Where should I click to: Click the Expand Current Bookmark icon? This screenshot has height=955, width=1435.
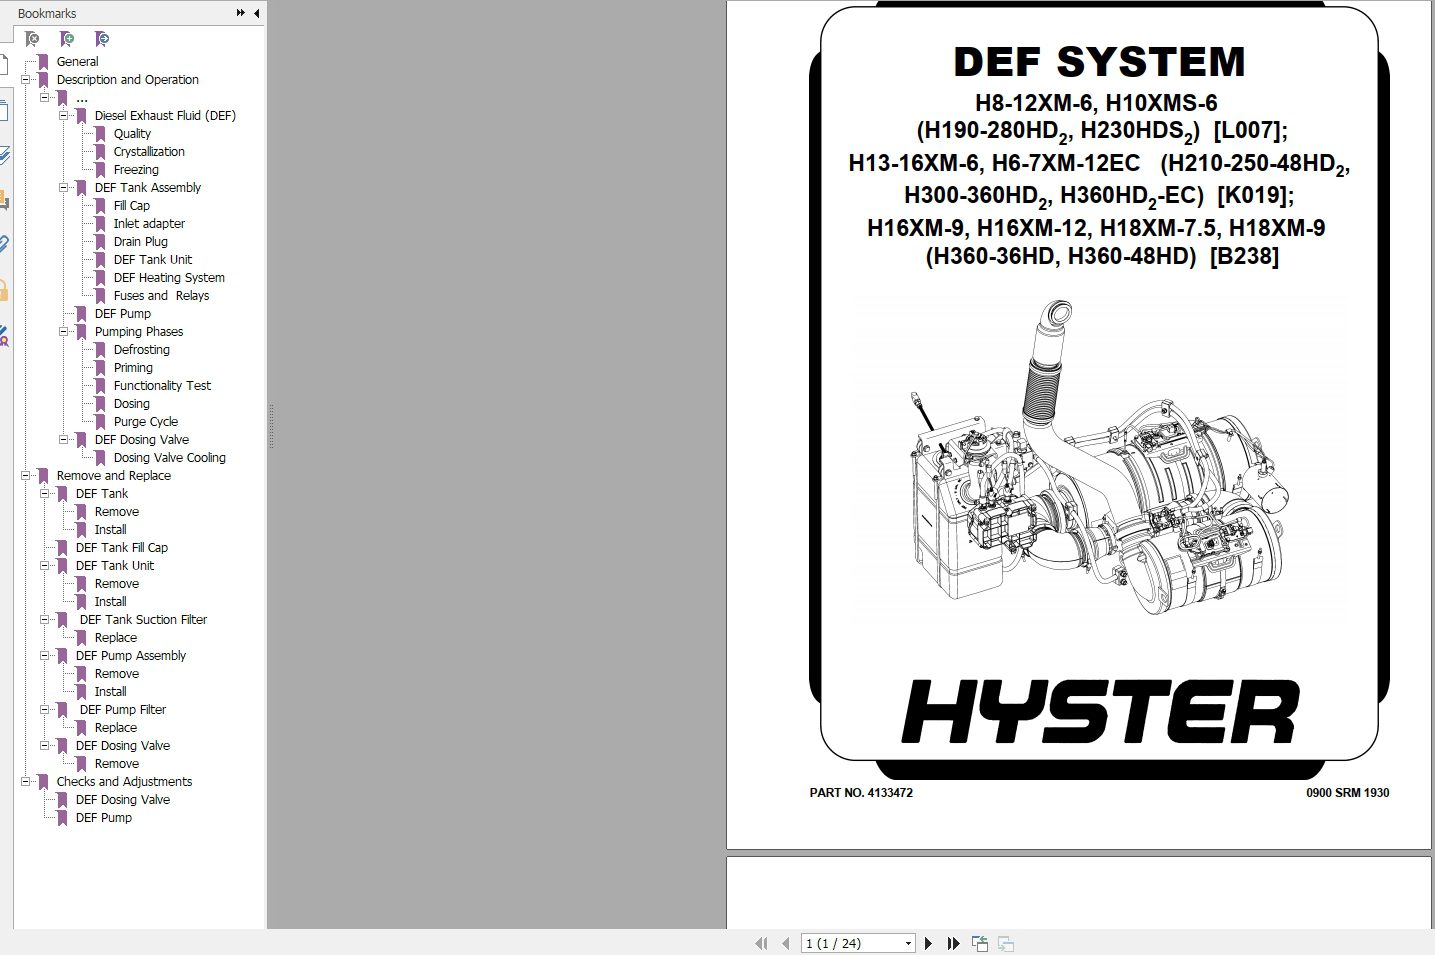[x=100, y=38]
